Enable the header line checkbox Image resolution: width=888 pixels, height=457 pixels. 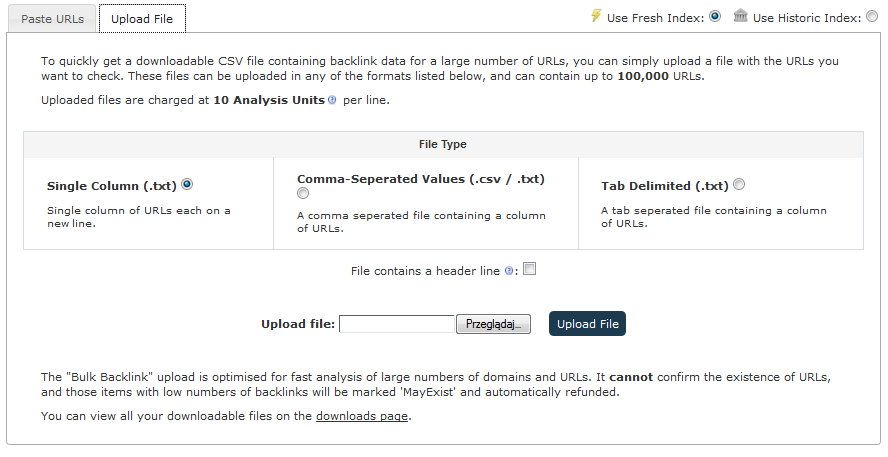[x=530, y=269]
